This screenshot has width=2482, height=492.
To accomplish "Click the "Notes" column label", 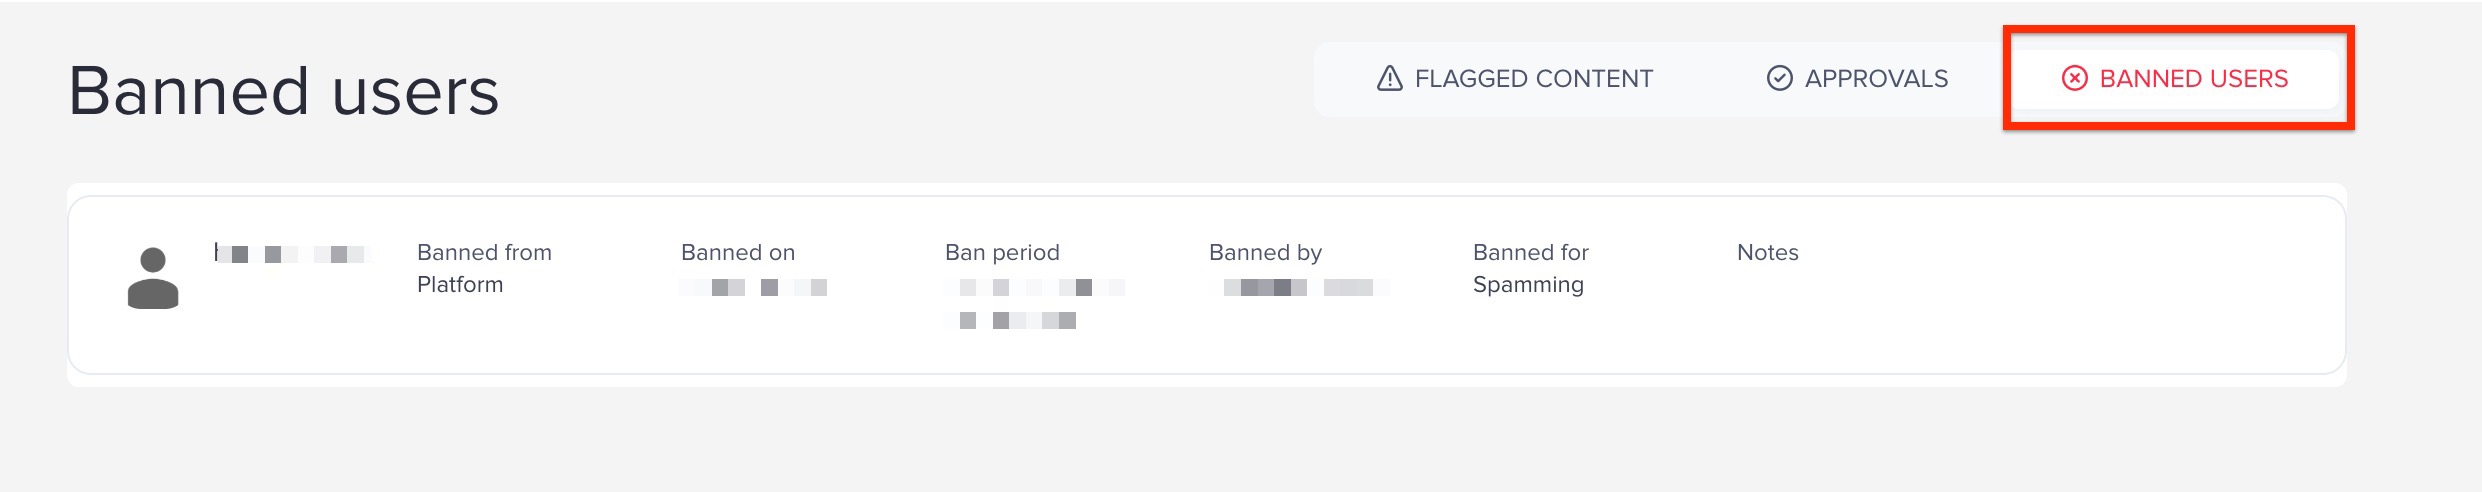I will (x=1767, y=252).
